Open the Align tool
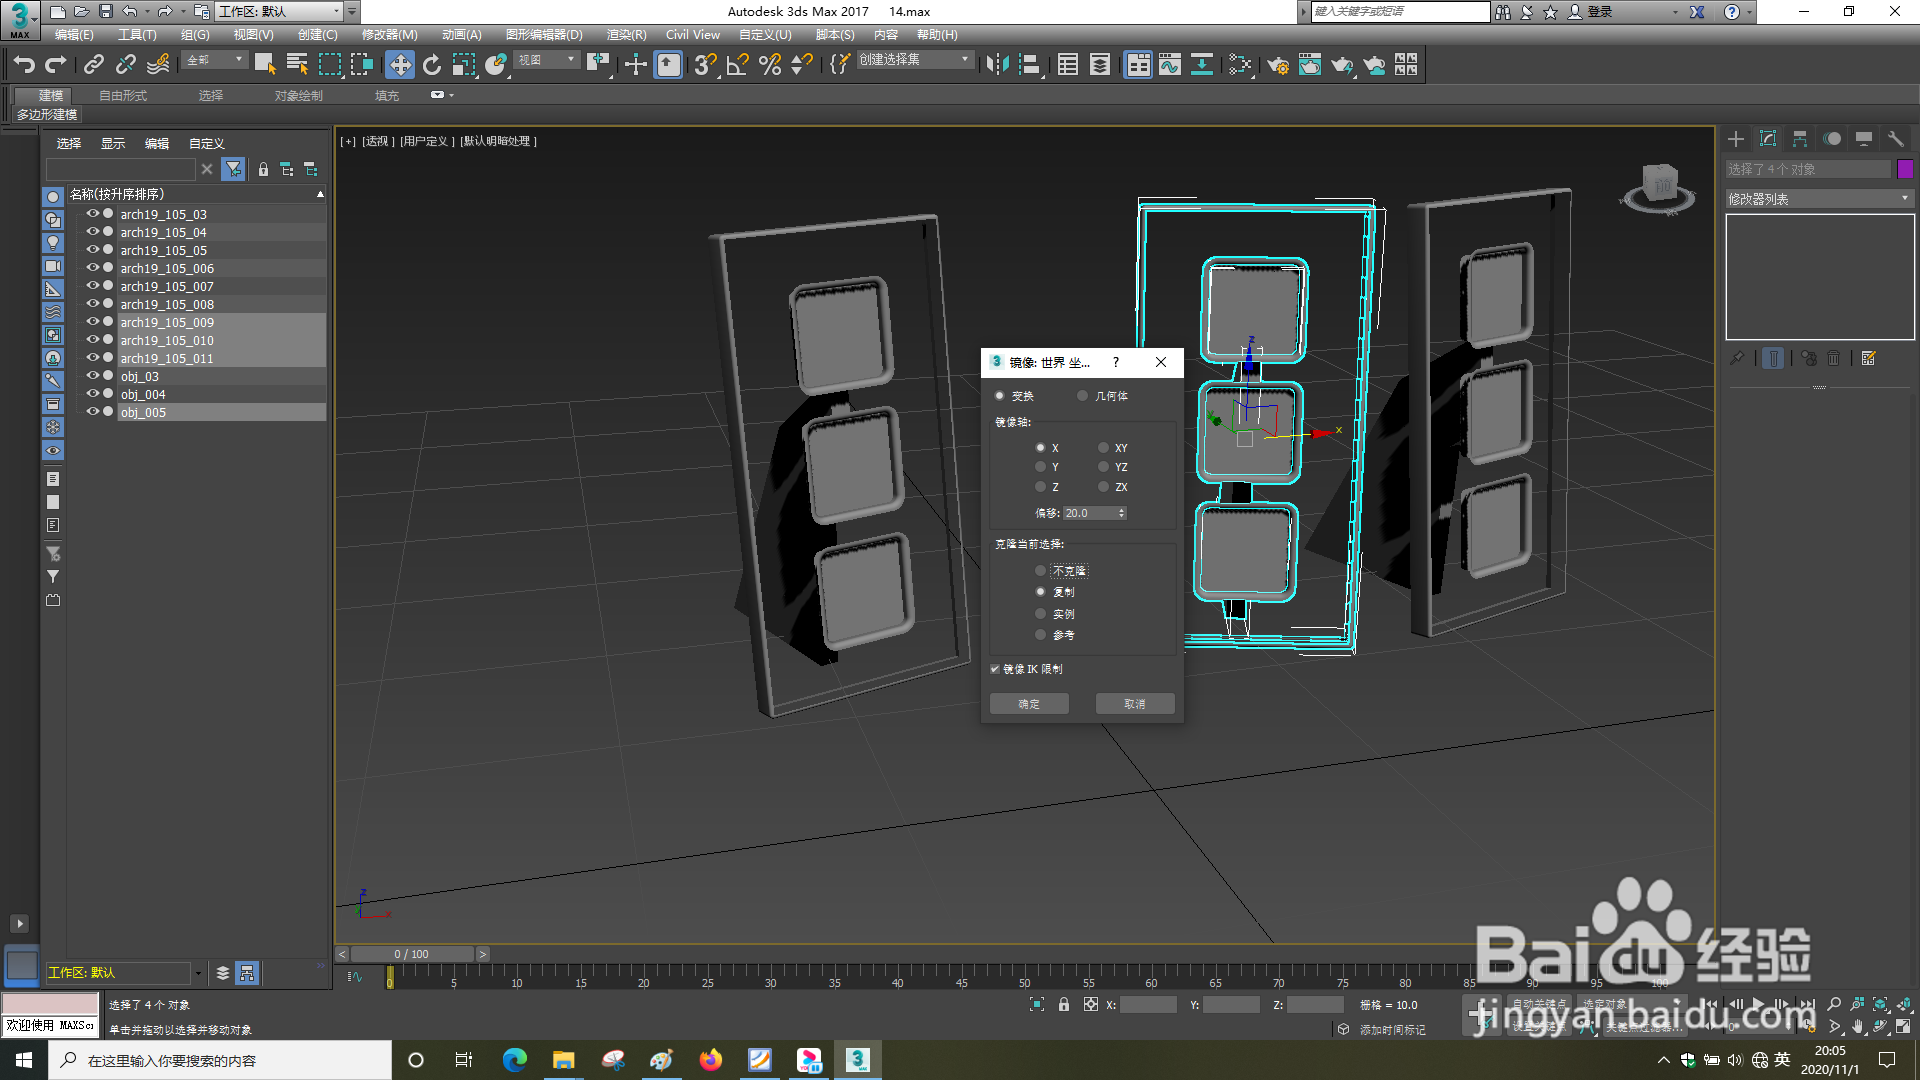1920x1080 pixels. tap(1029, 65)
